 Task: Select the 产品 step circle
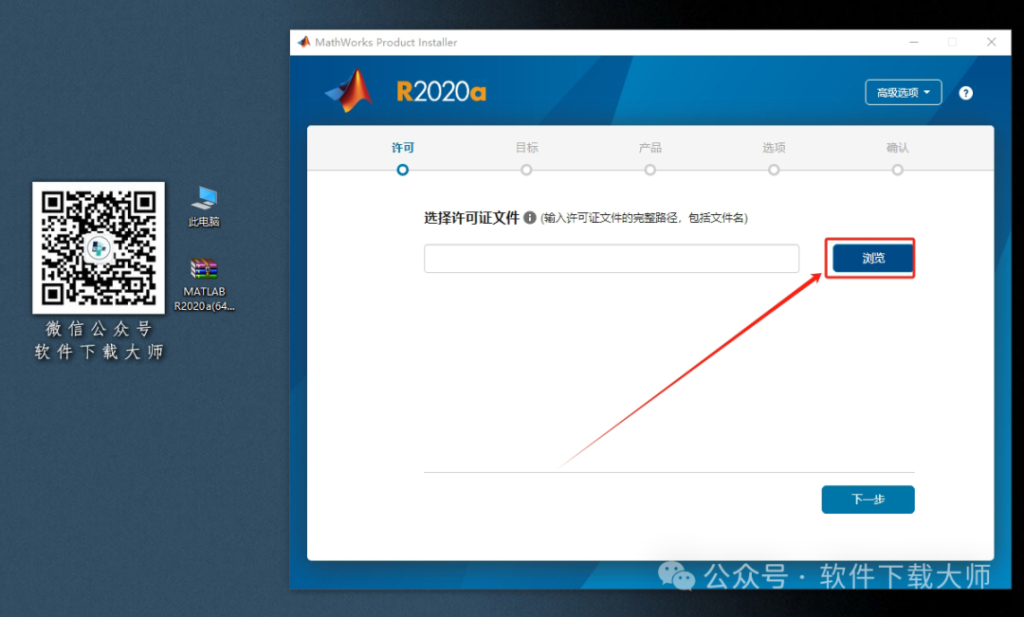[650, 170]
